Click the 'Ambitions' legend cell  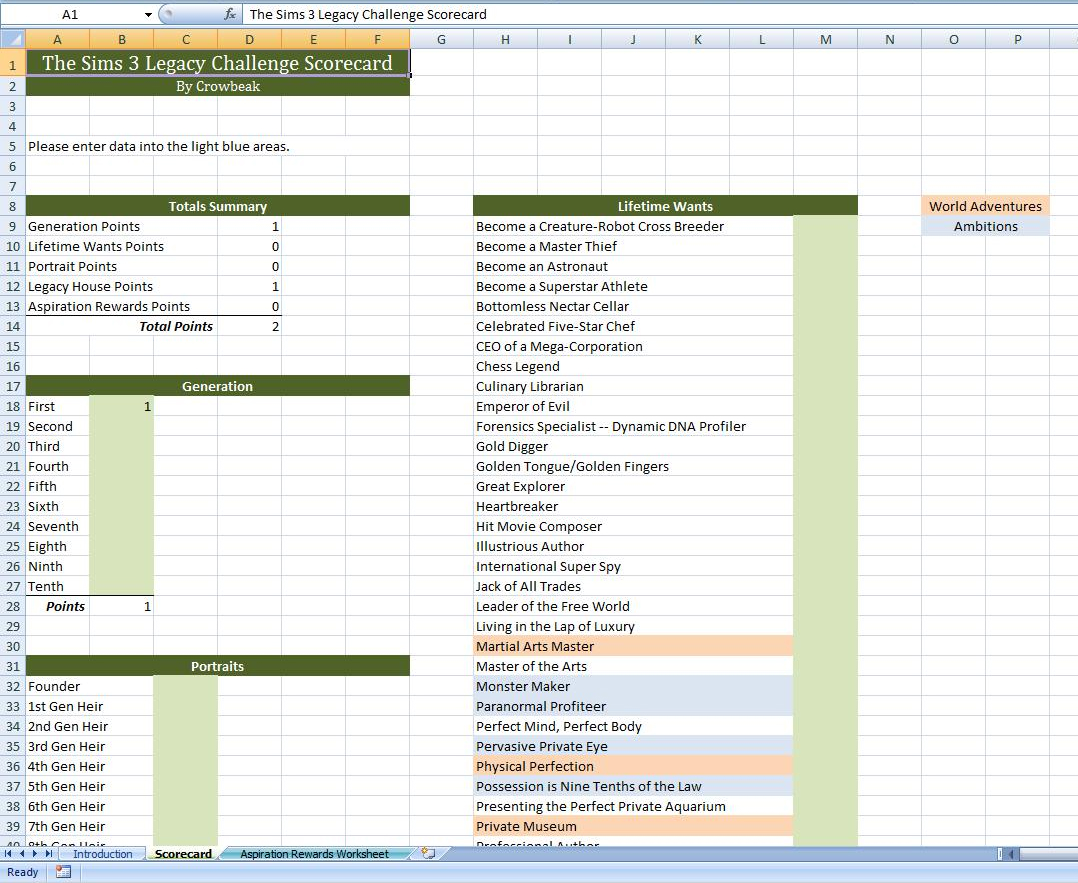point(985,226)
